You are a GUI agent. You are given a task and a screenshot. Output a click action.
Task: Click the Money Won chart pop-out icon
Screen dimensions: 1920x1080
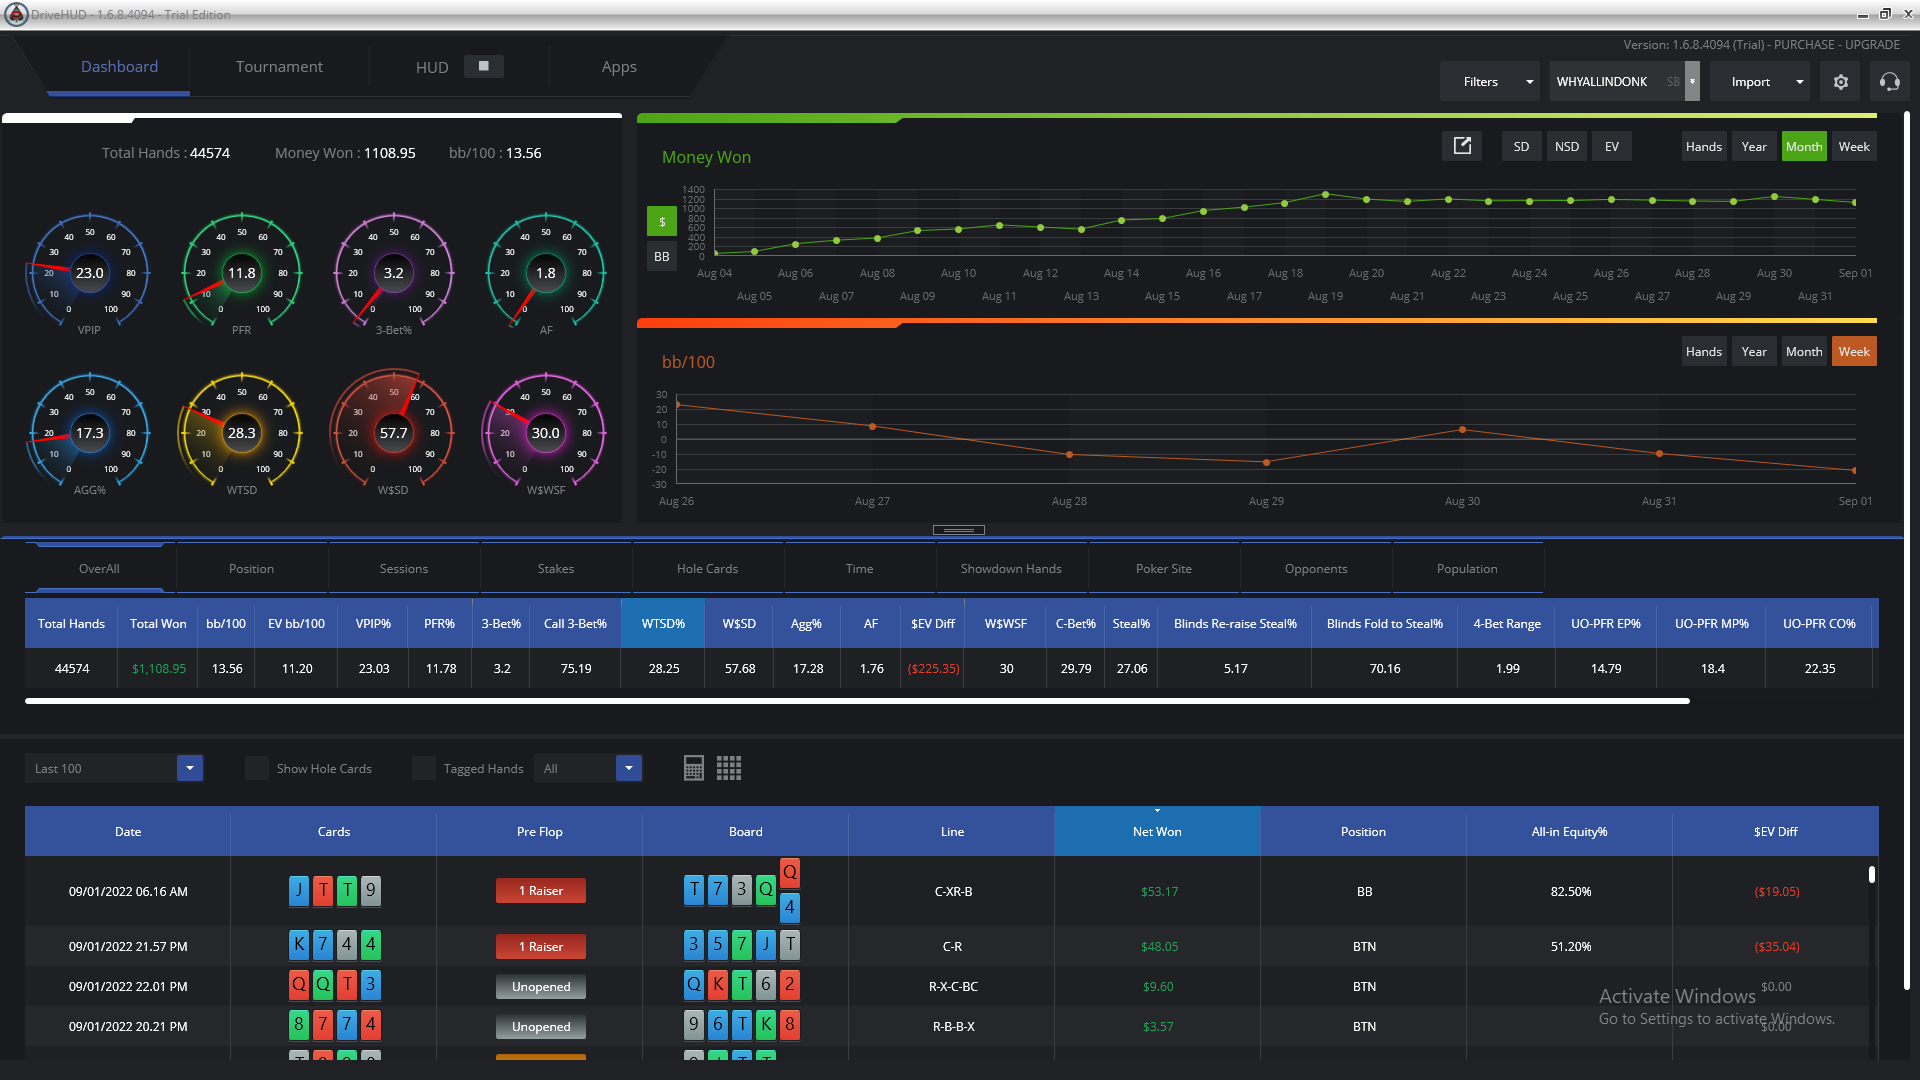(1462, 146)
